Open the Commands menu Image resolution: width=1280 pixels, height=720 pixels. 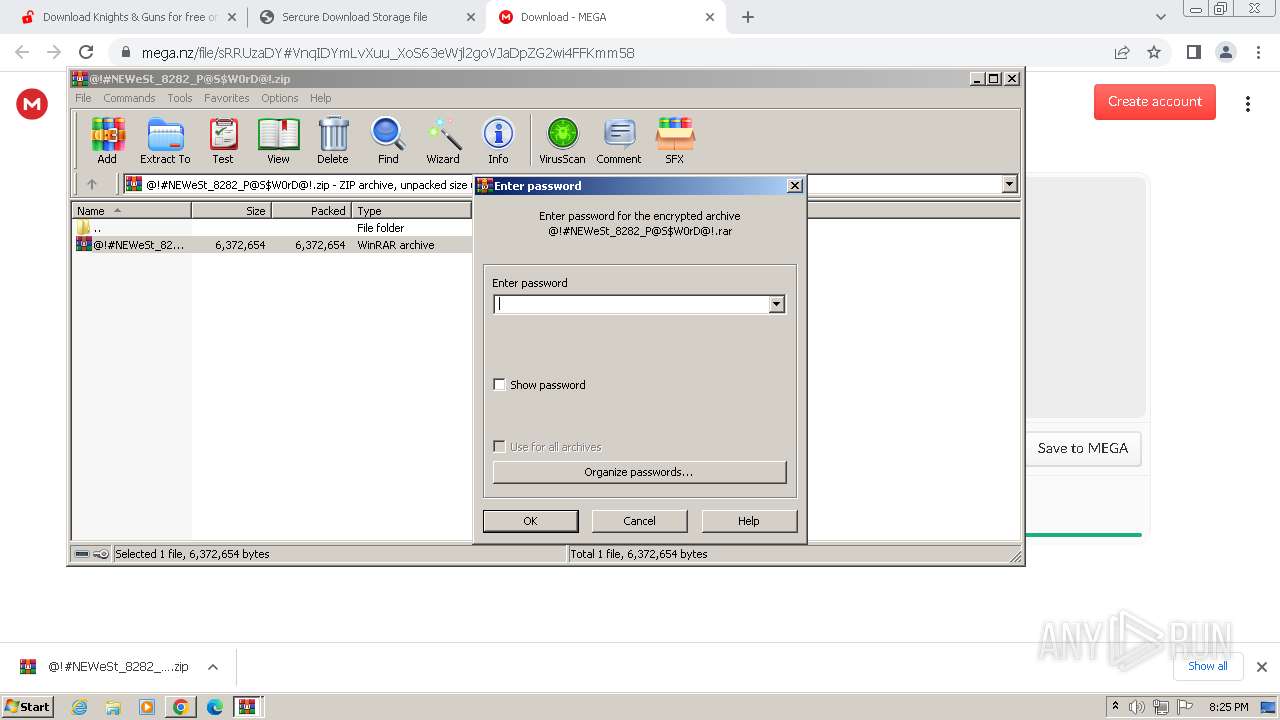[129, 98]
